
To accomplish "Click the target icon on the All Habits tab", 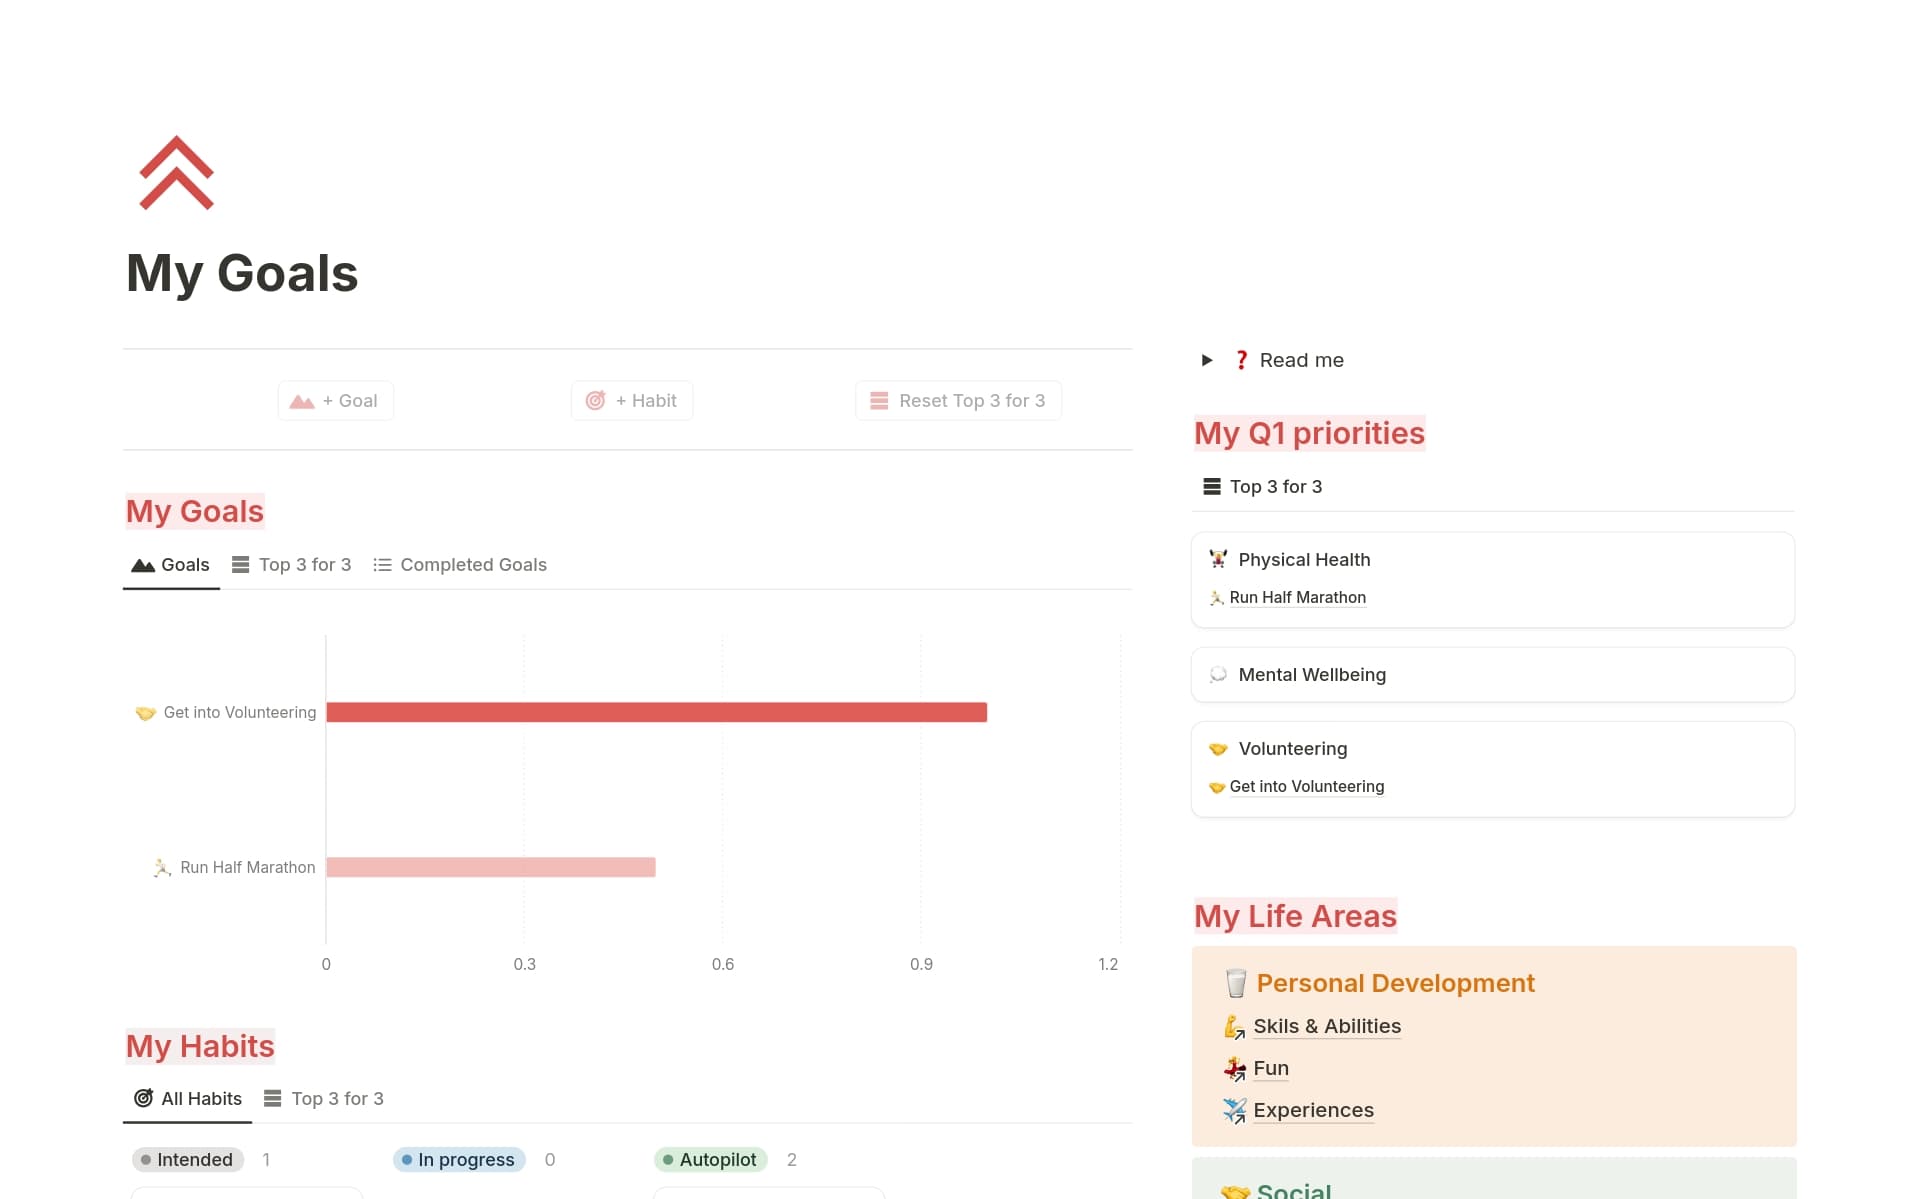I will click(142, 1098).
